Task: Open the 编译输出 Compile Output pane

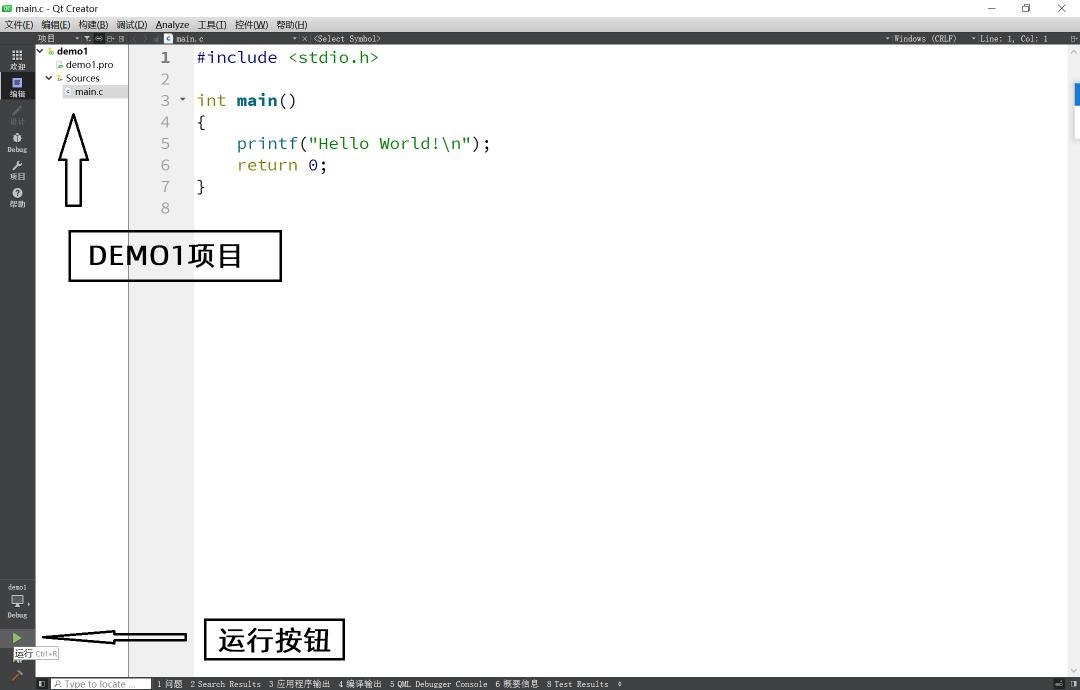Action: tap(360, 684)
